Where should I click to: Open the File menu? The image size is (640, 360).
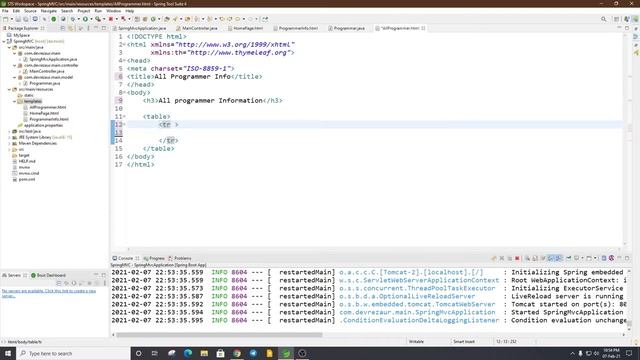[x=5, y=11]
